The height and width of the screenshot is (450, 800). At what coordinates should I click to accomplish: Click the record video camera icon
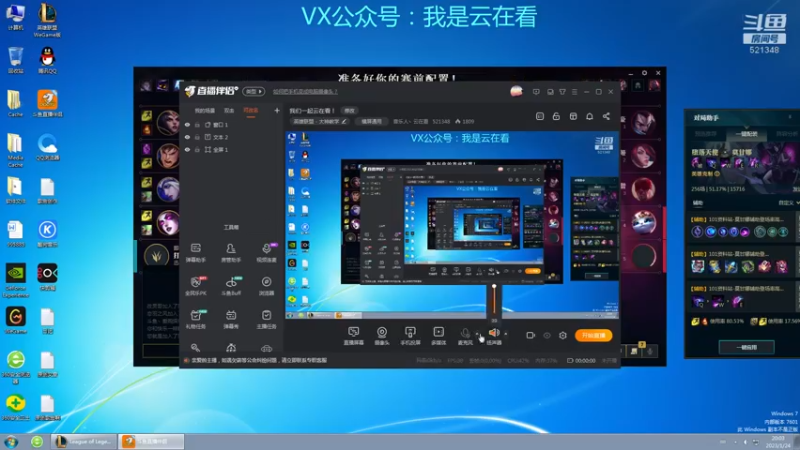[x=531, y=335]
